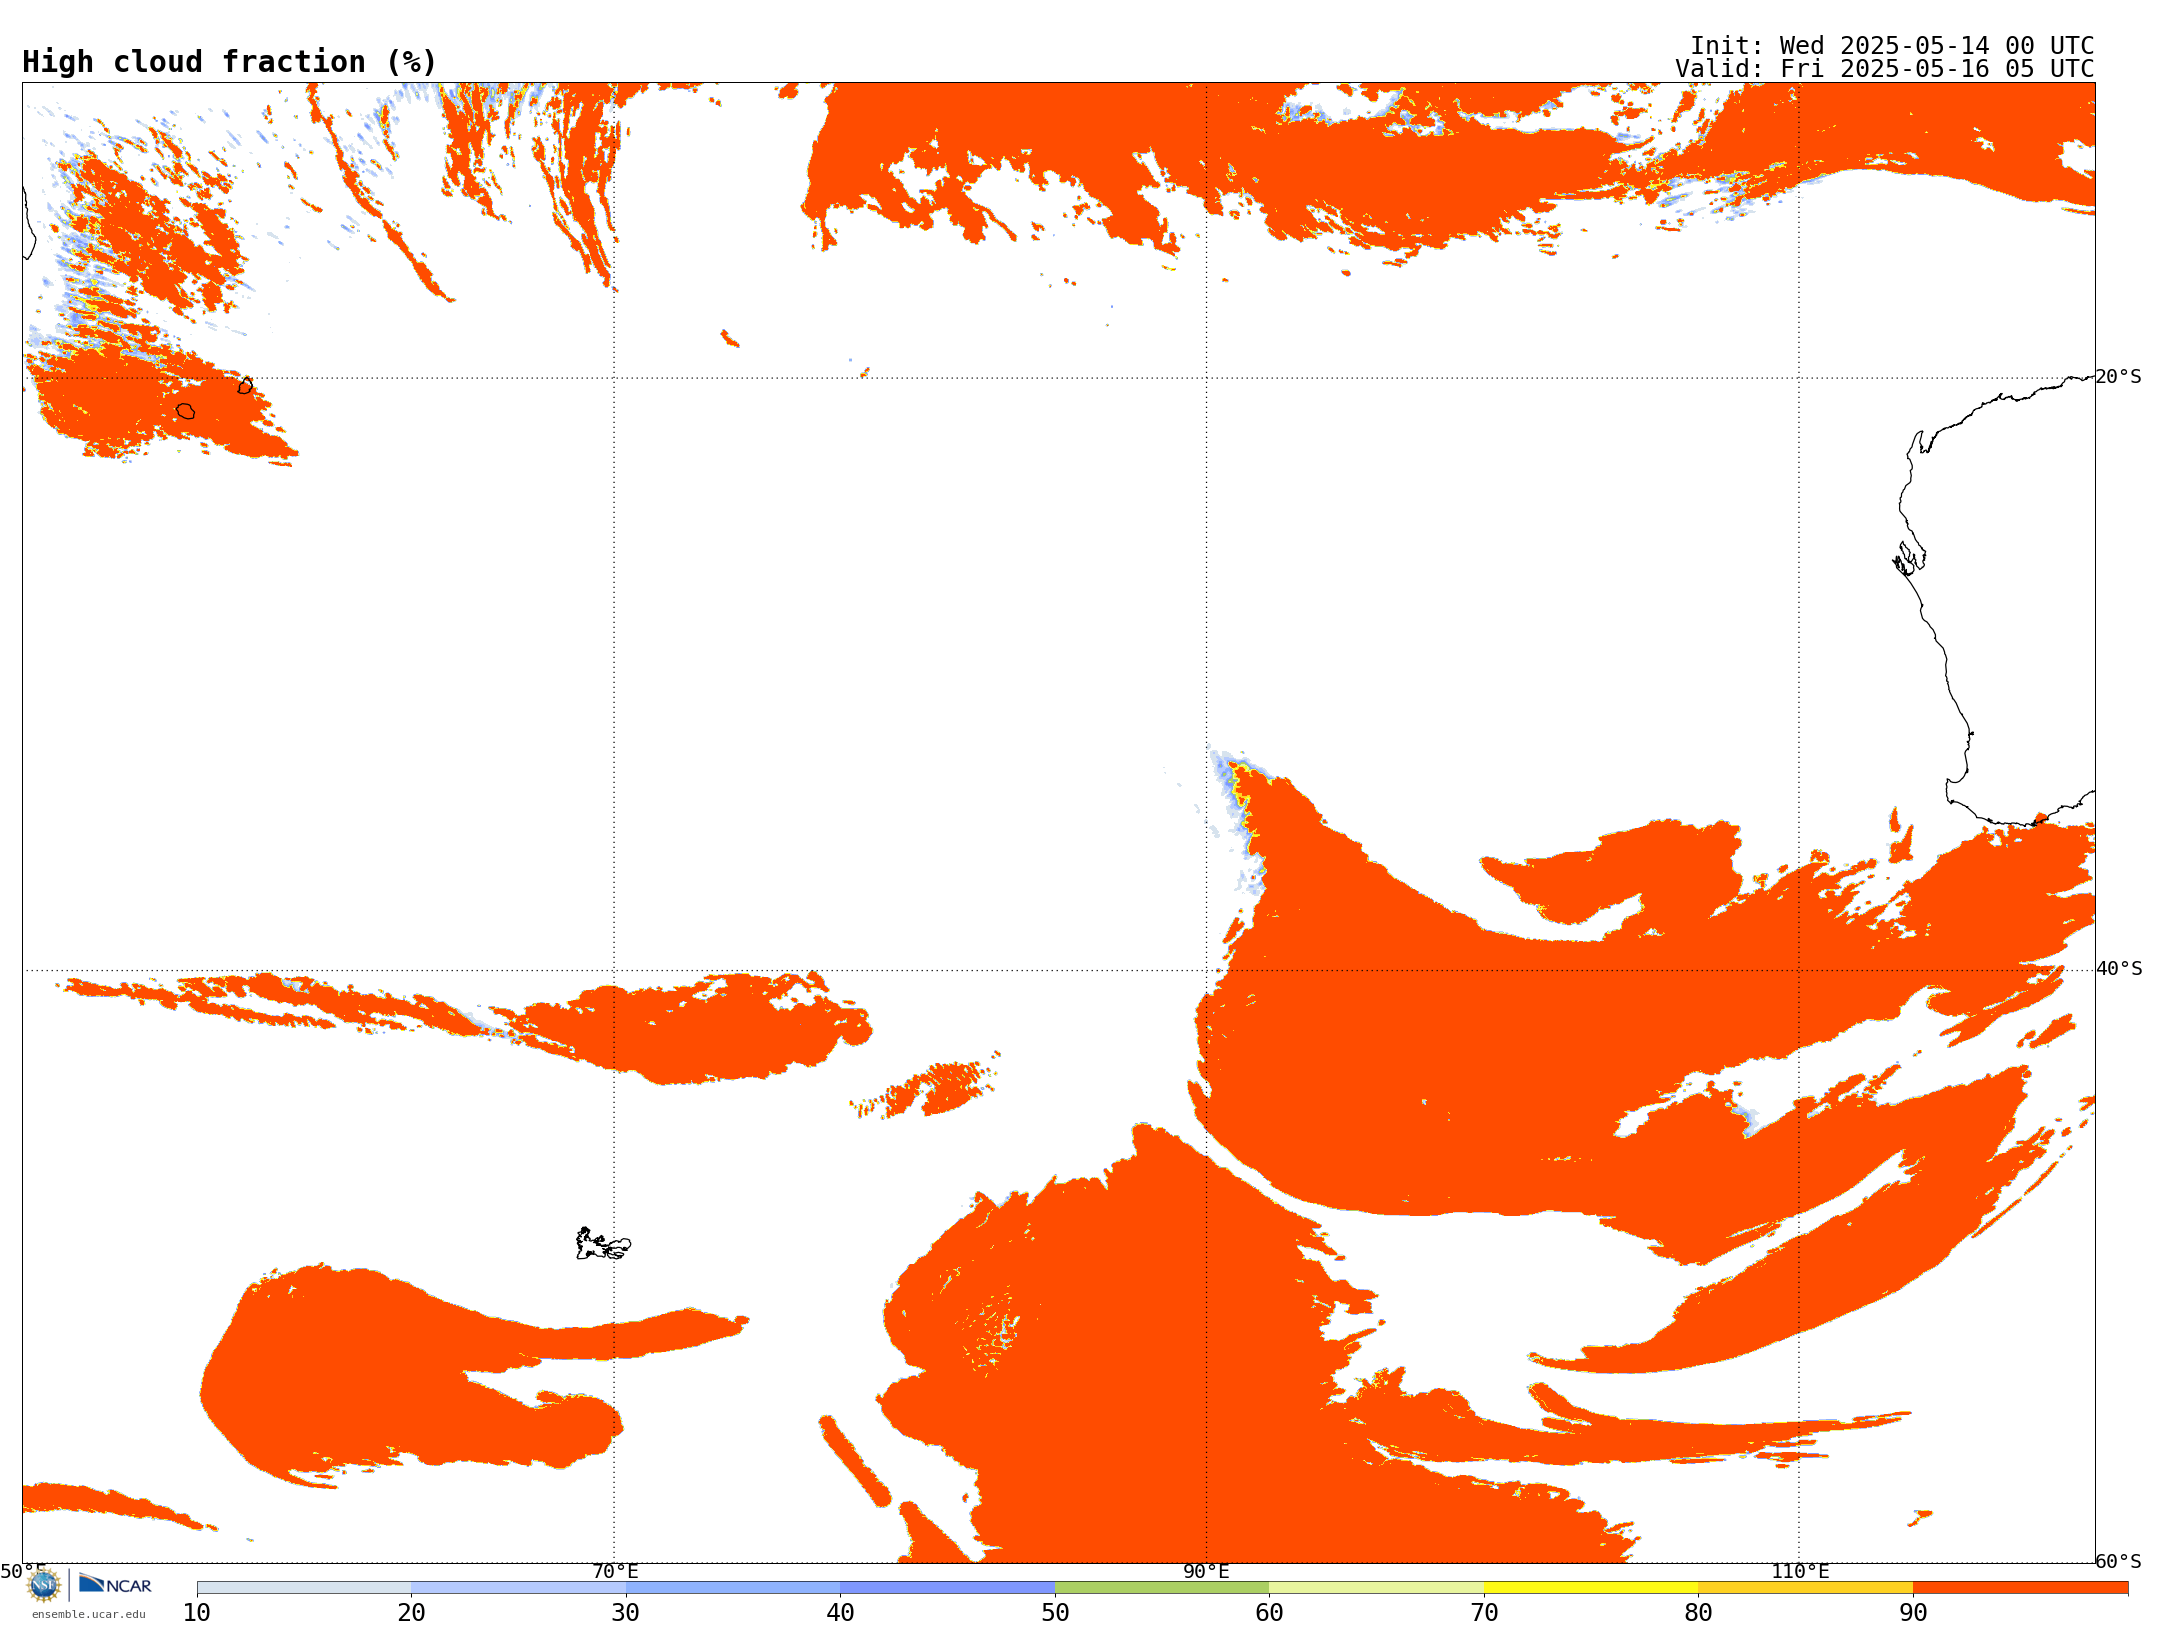Click the 'Valid: Fri 2025-05-16 05 UTC' text
Viewport: 2160px width, 1626px height.
tap(1885, 69)
